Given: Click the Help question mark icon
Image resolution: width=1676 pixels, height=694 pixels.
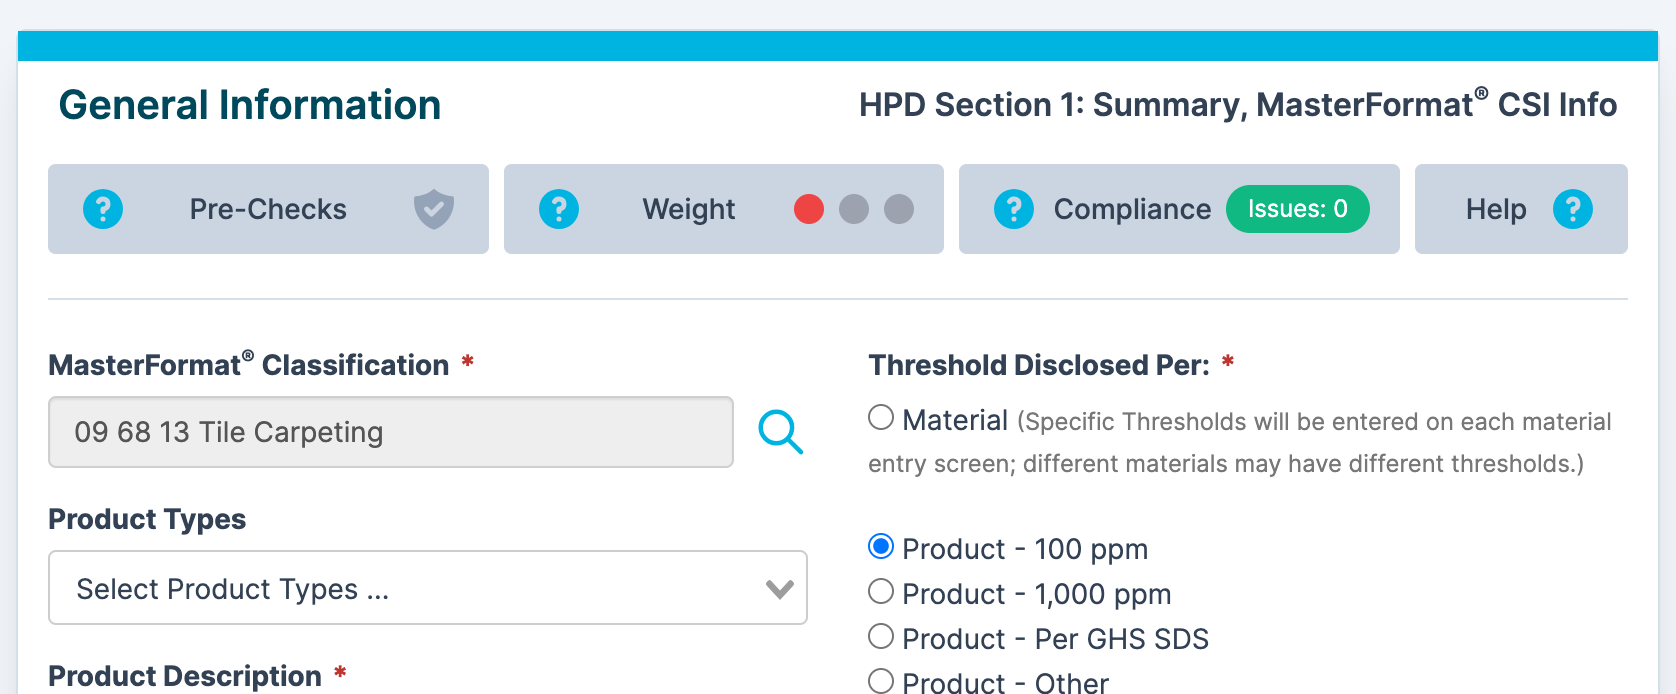Looking at the screenshot, I should [1572, 209].
